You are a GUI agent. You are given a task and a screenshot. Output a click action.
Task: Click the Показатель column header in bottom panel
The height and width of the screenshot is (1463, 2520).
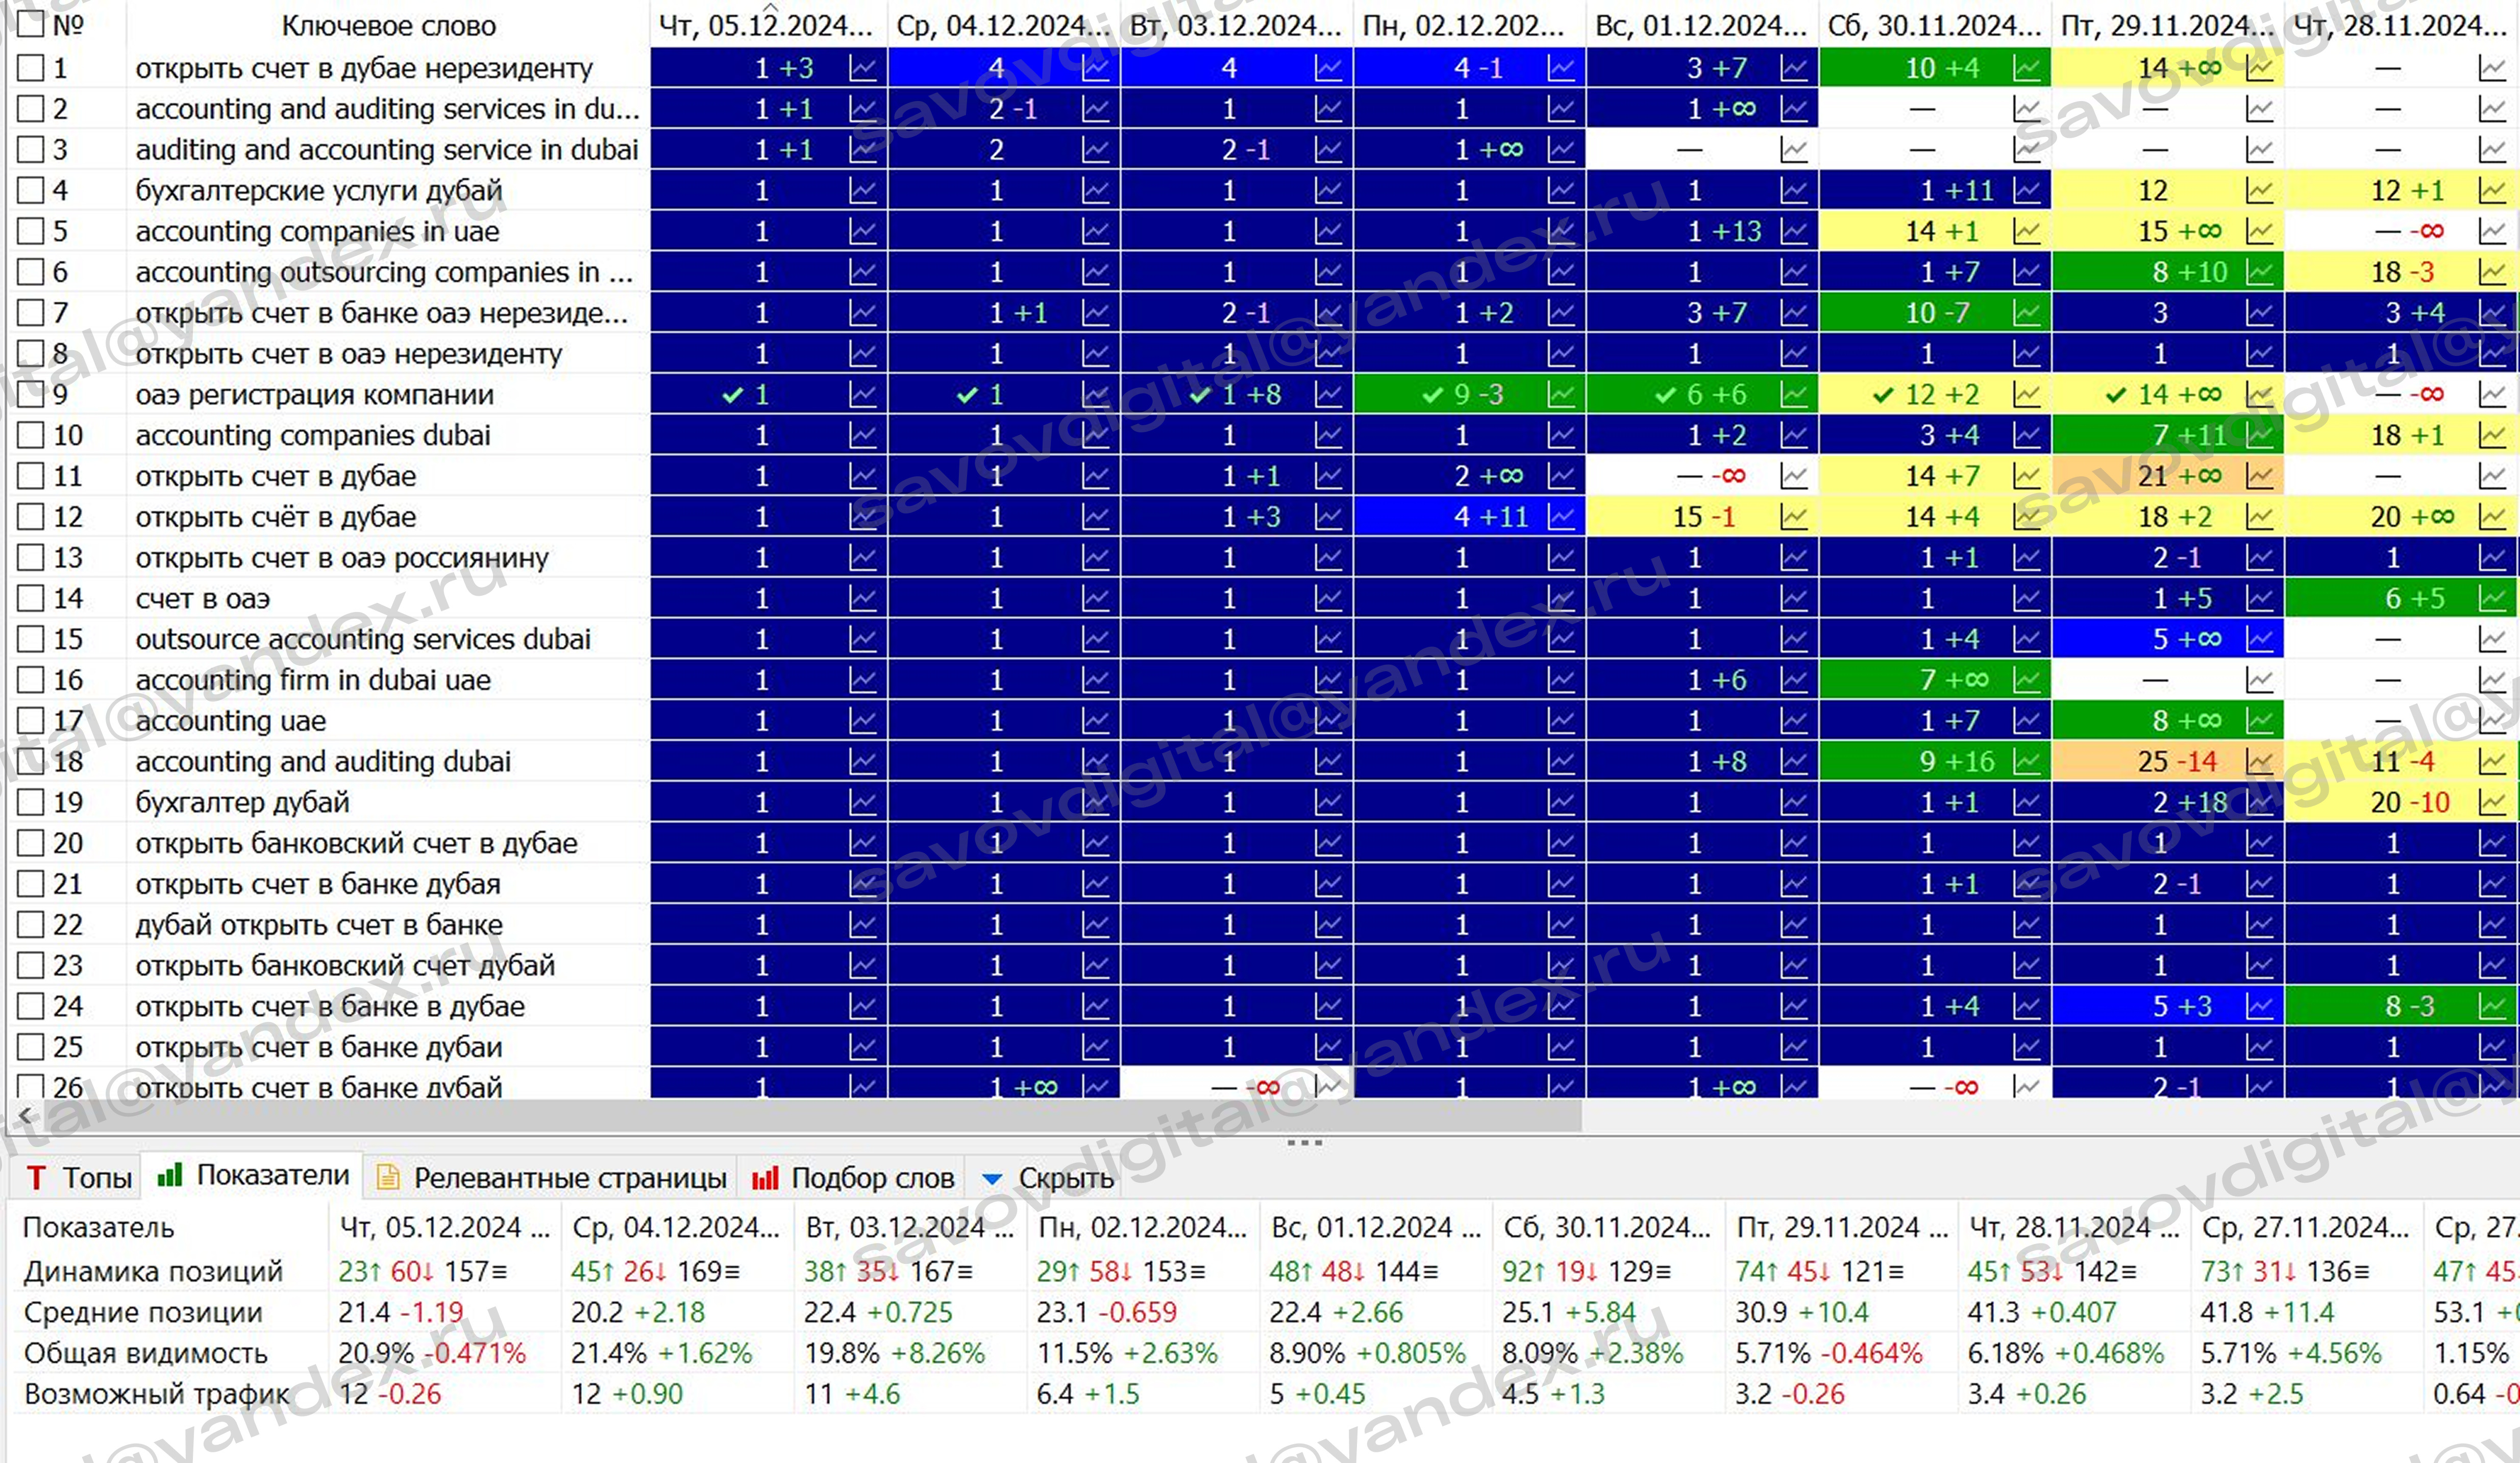pyautogui.click(x=98, y=1227)
